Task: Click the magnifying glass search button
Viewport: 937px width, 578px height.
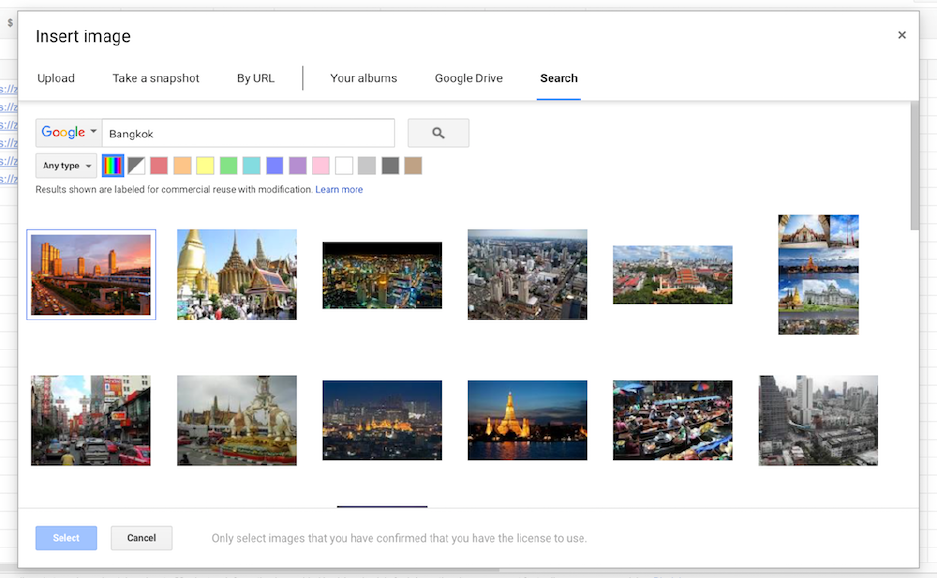Action: tap(438, 133)
